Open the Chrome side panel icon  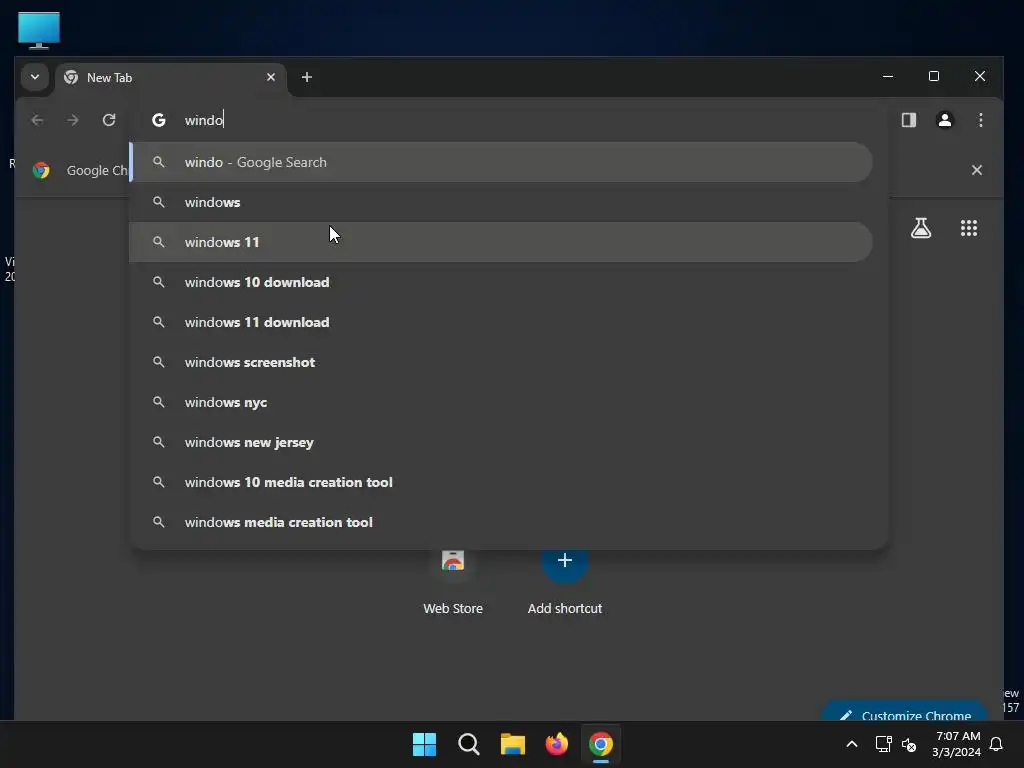pos(908,120)
